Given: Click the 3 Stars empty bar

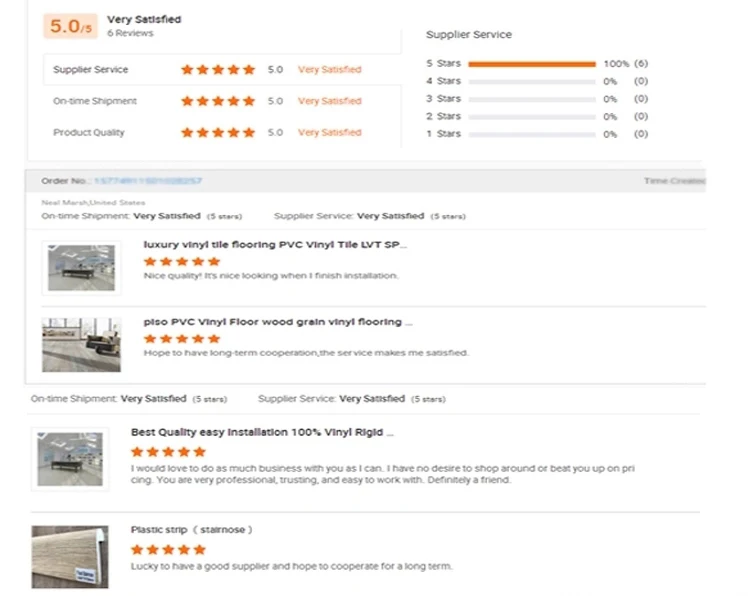Looking at the screenshot, I should click(532, 99).
